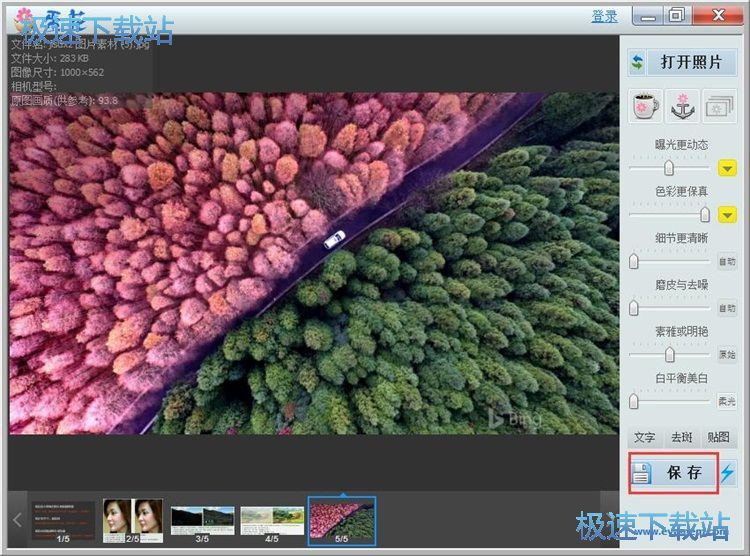This screenshot has height=556, width=750.
Task: Toggle 柔光 option for 白平衡美白
Action: coord(727,401)
